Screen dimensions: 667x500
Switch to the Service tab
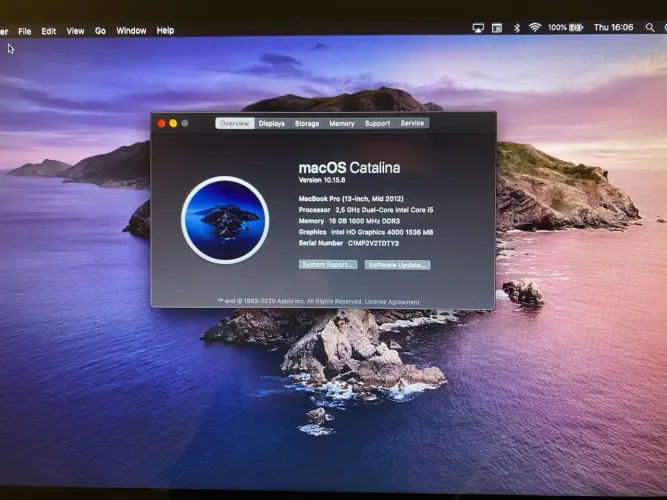(412, 123)
